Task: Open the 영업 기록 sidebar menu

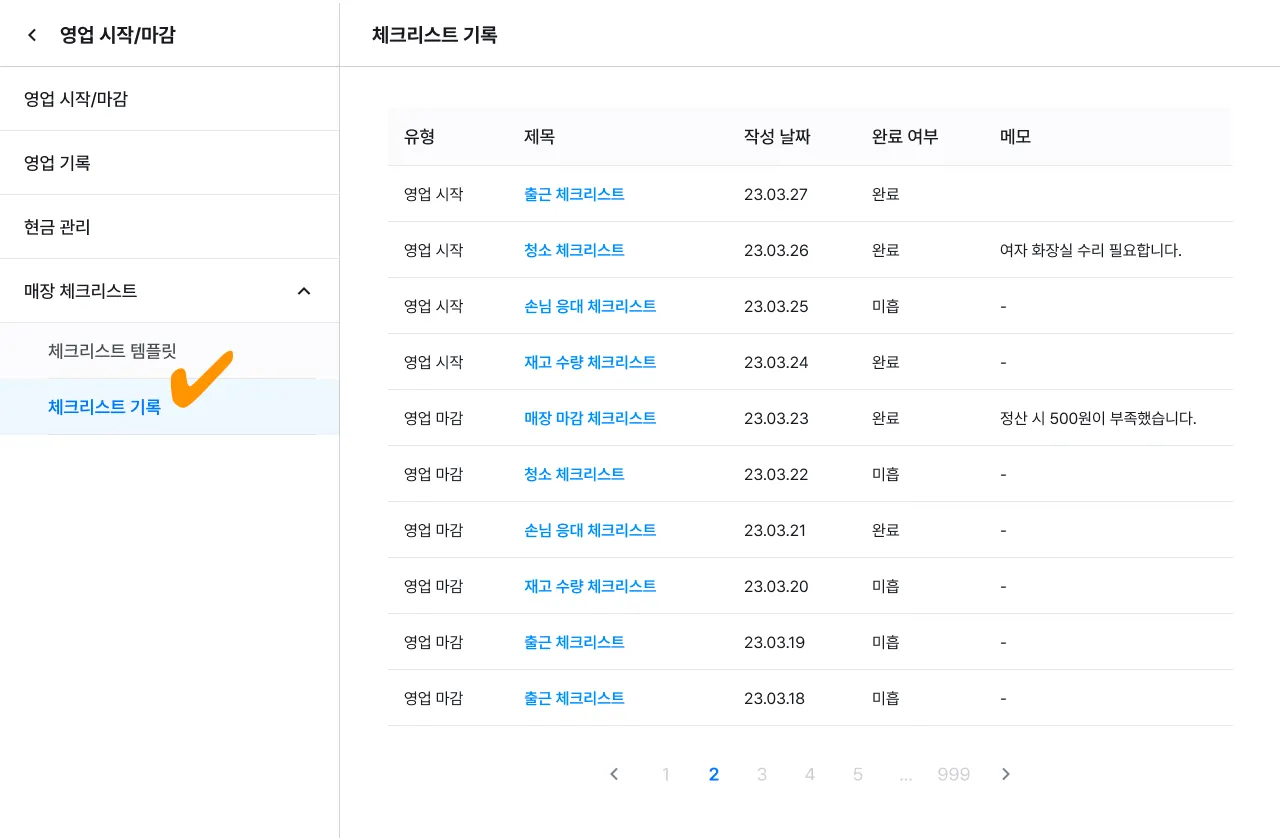Action: [58, 163]
